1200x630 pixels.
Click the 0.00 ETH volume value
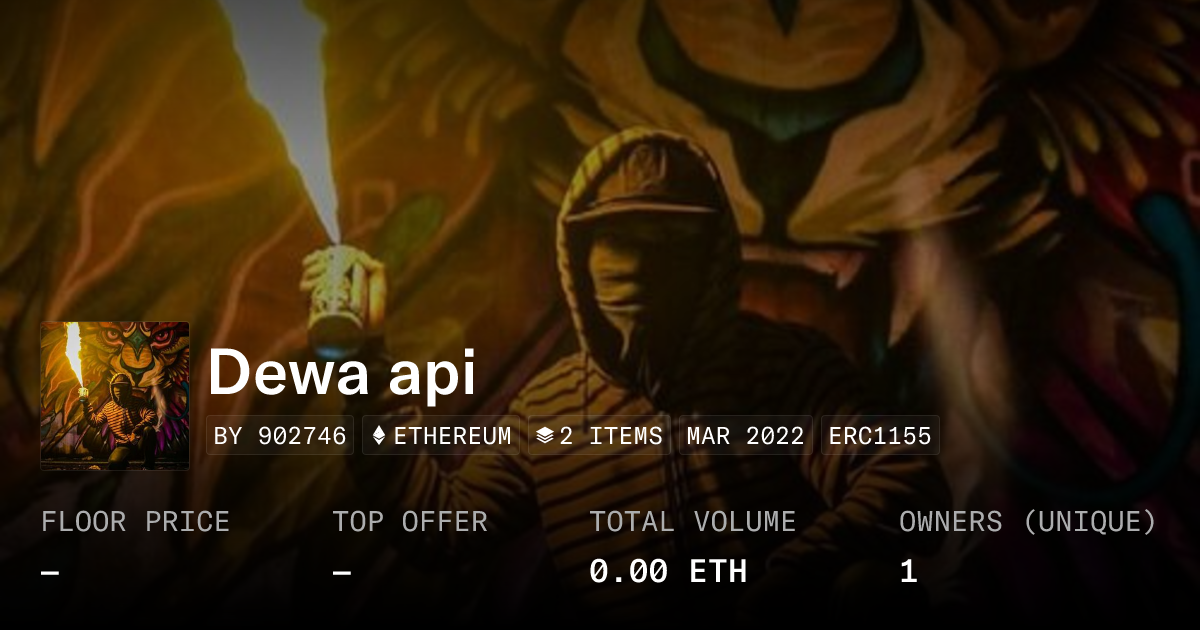(668, 572)
